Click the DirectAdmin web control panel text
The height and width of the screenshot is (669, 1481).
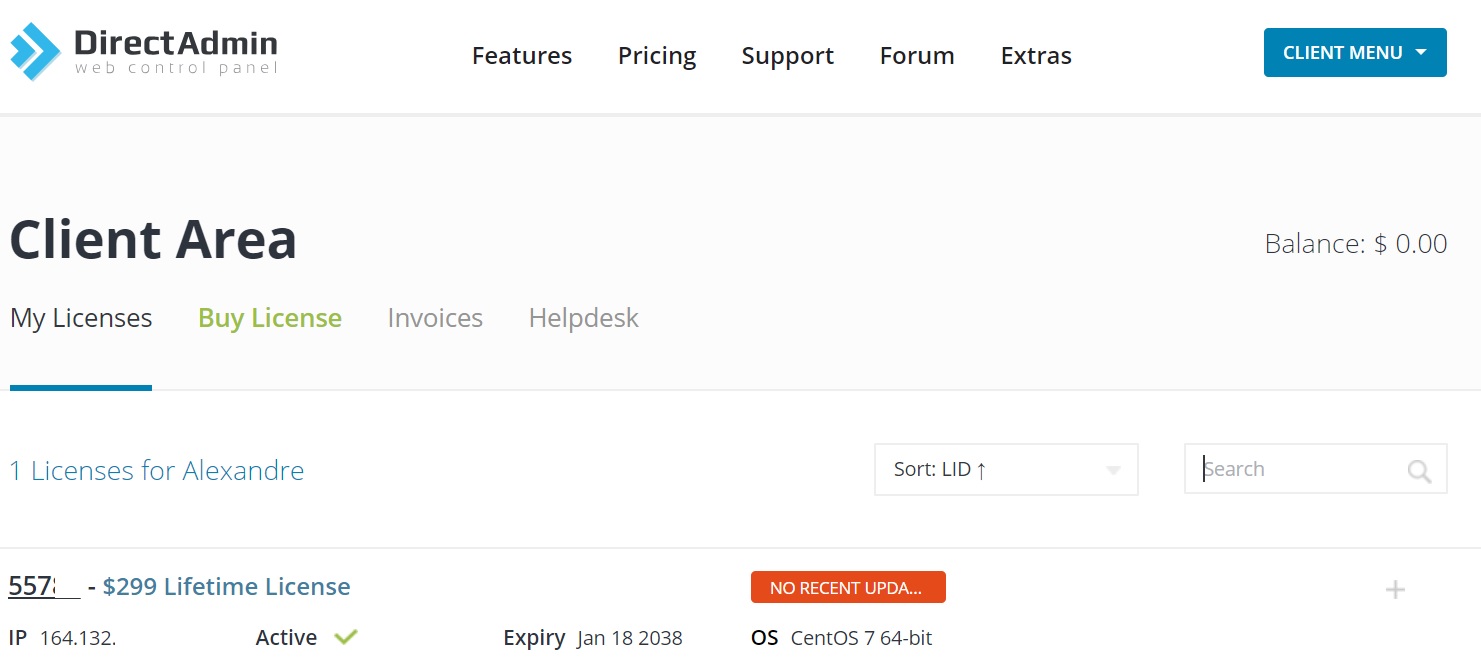(176, 52)
